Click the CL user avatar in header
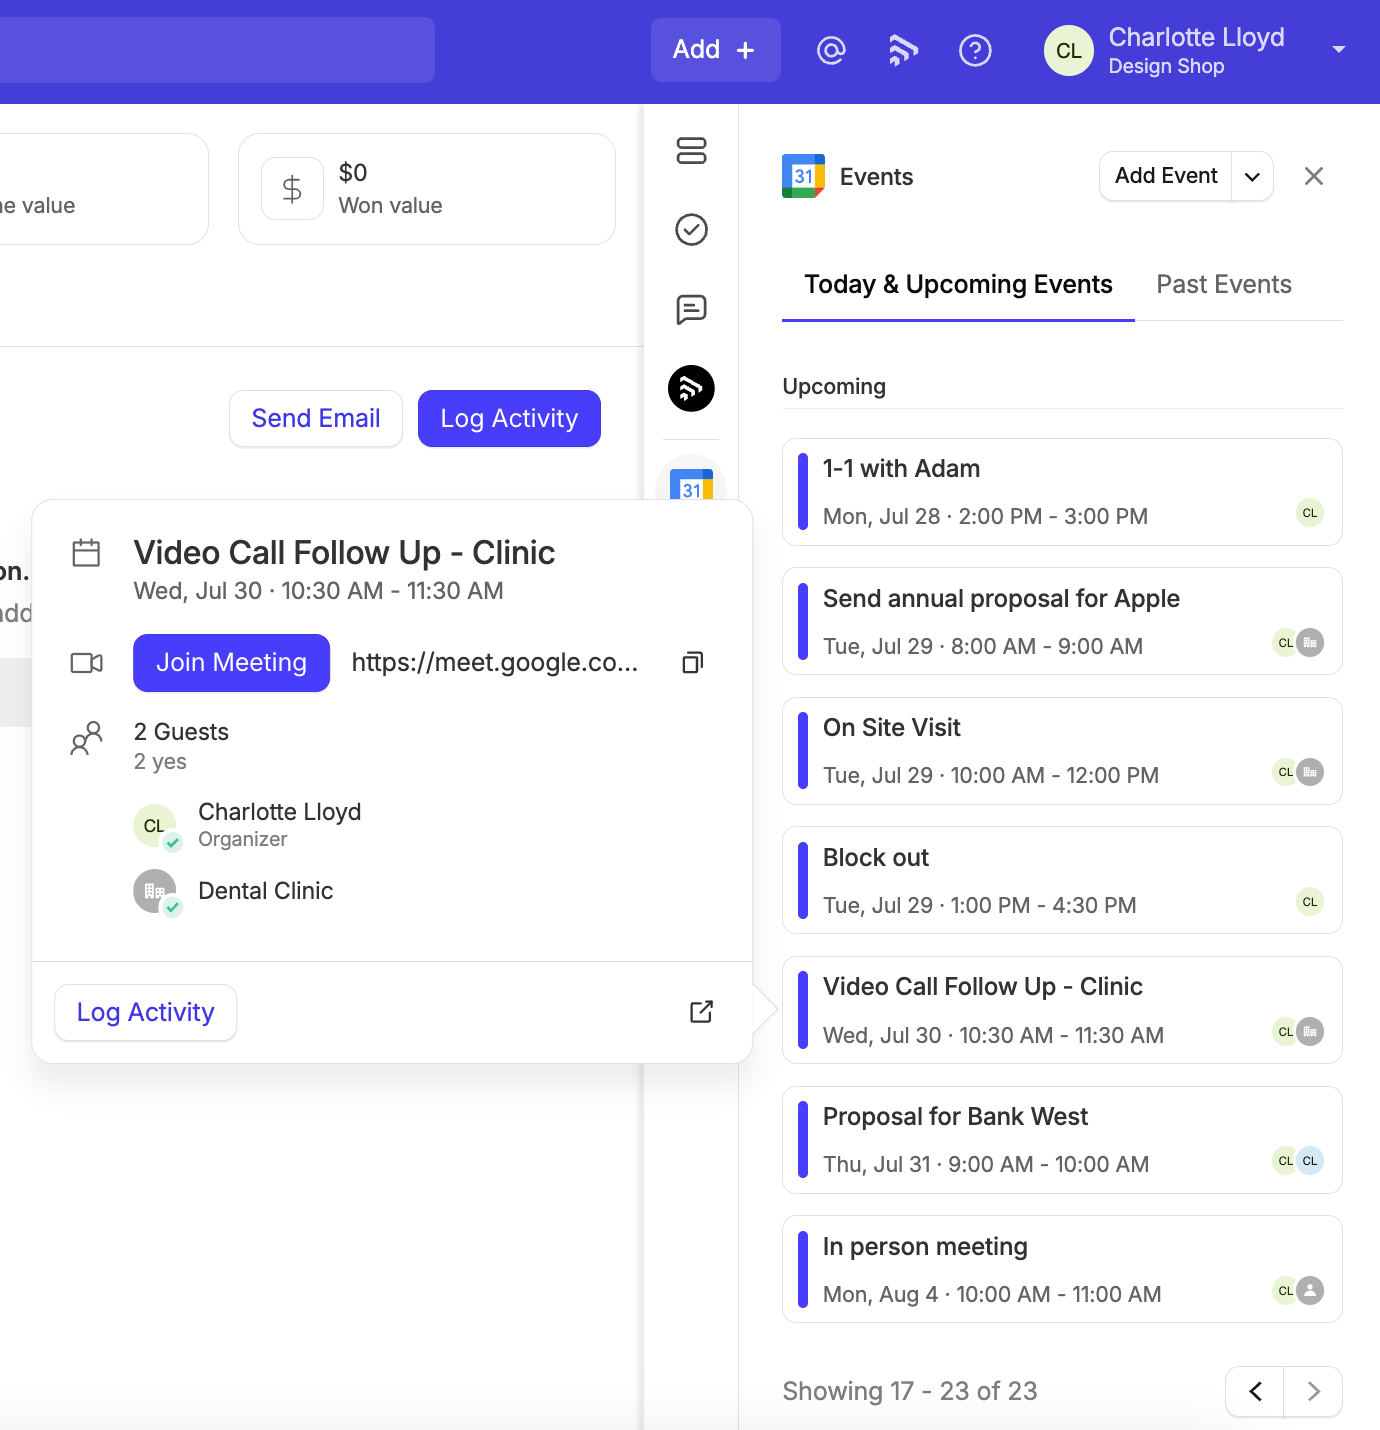 pos(1069,51)
